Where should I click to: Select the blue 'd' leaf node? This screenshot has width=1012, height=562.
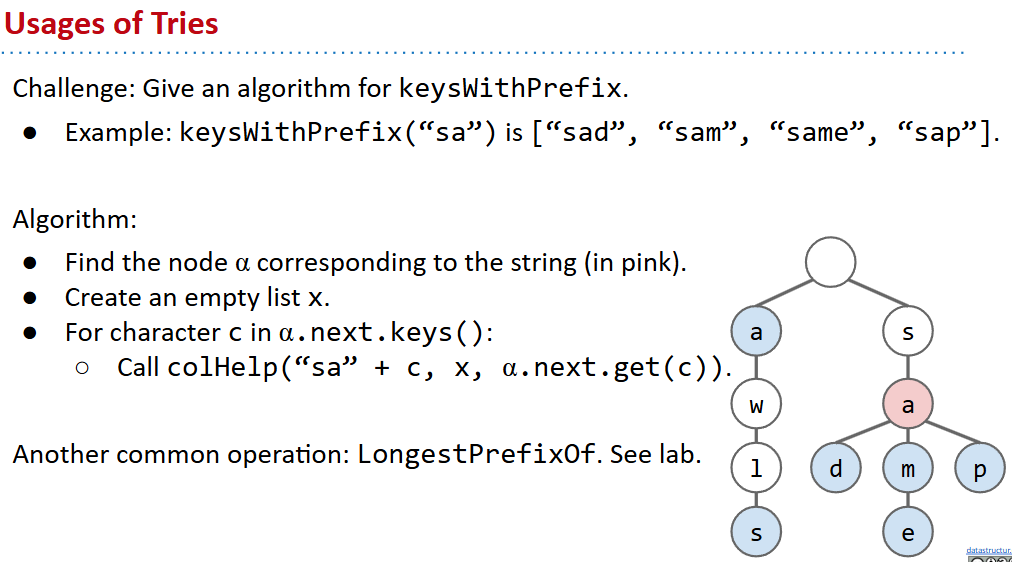[x=836, y=468]
